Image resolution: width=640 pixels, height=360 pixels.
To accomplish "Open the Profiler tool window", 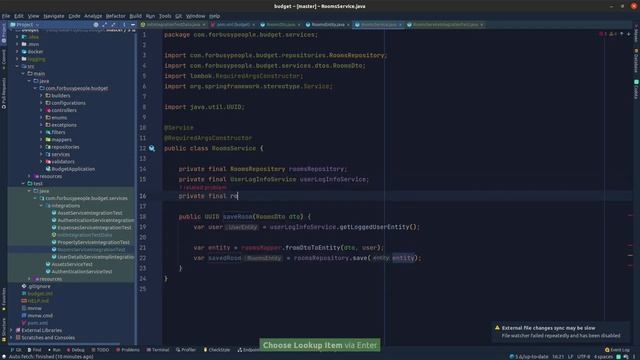I will point(186,350).
